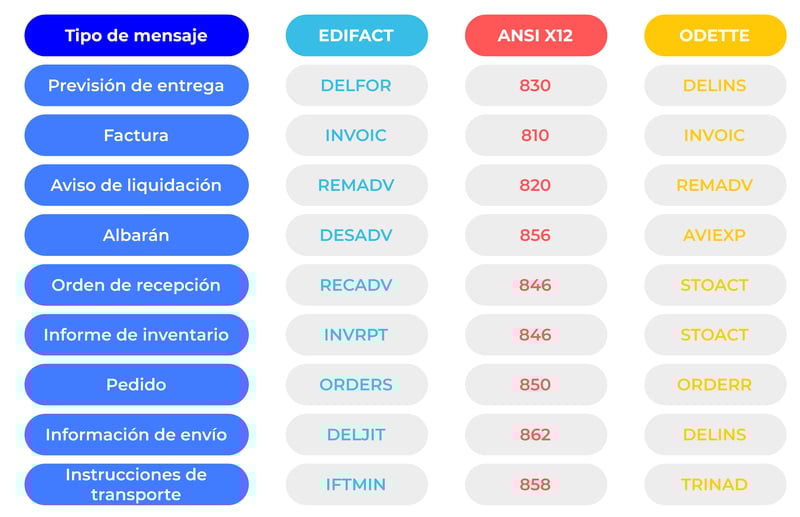This screenshot has width=800, height=517.
Task: Click the 'Tipo de mensaje' header pill
Action: click(136, 35)
